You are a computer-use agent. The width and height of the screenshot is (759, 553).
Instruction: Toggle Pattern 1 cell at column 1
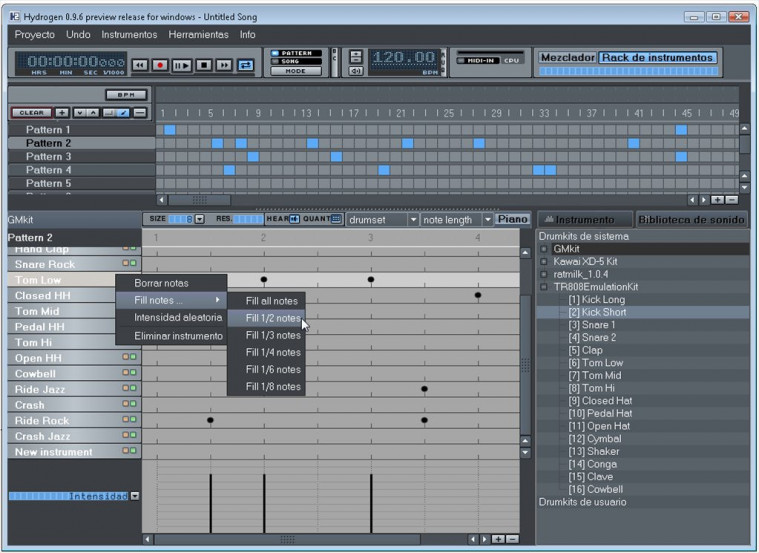click(169, 130)
